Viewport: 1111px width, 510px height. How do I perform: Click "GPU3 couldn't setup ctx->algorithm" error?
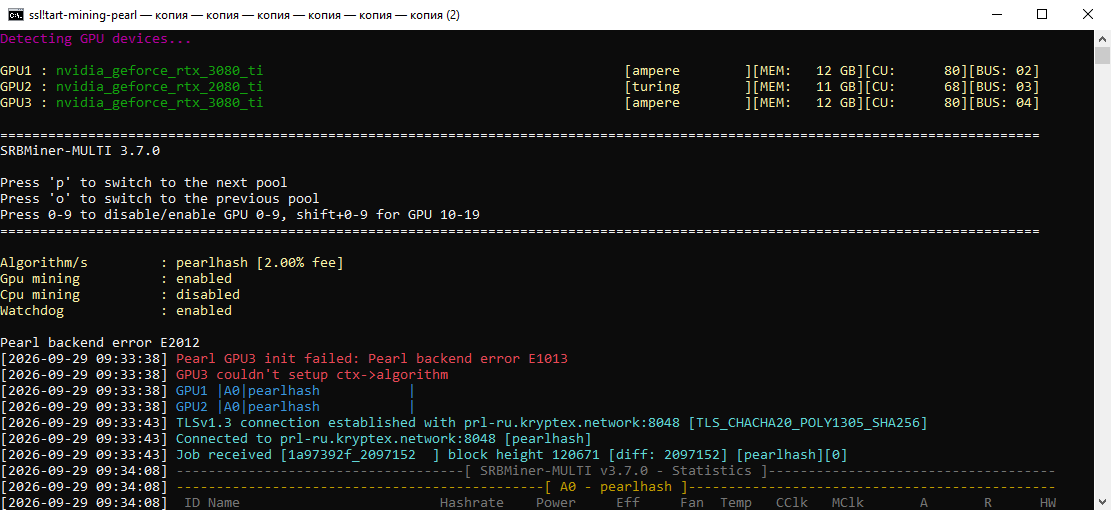point(312,375)
